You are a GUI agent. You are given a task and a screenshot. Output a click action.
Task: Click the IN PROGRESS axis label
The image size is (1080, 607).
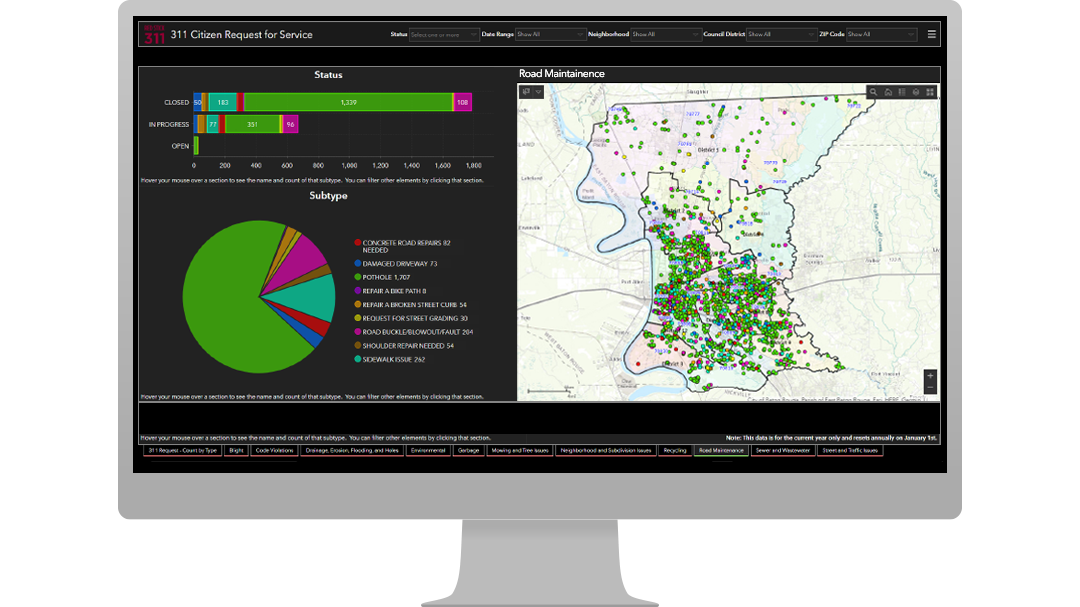click(169, 125)
